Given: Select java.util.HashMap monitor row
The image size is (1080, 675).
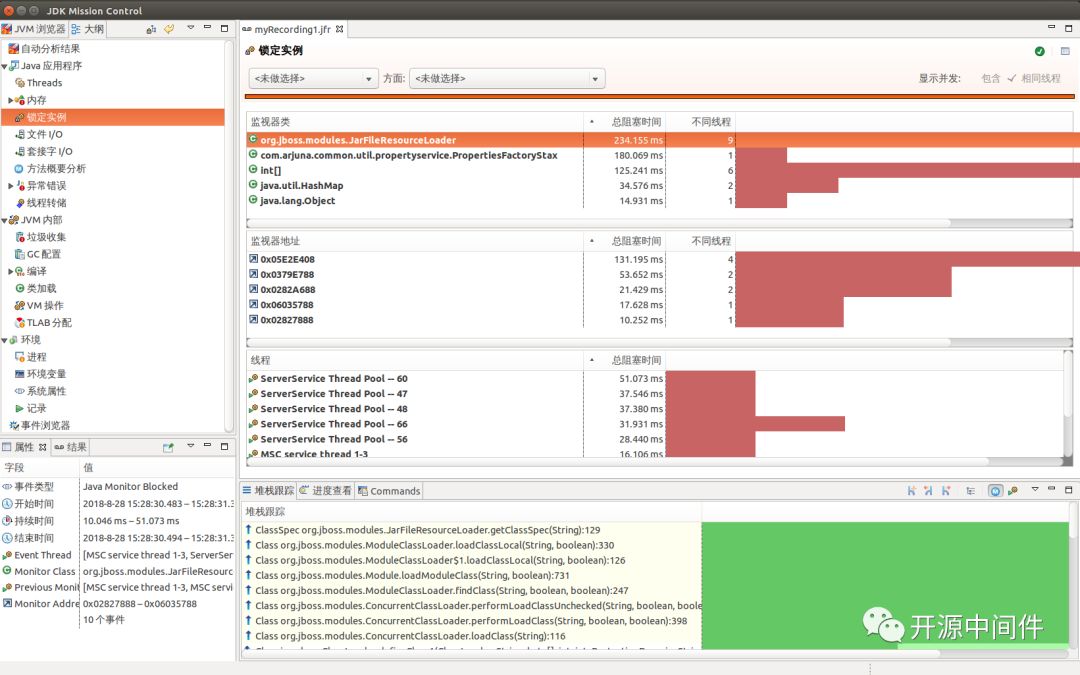Looking at the screenshot, I should (x=663, y=185).
